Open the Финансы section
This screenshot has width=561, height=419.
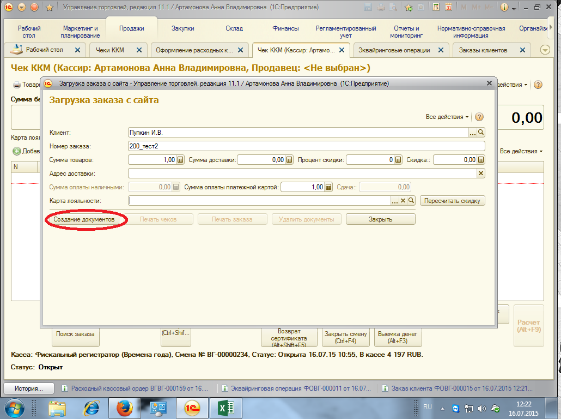click(x=286, y=28)
